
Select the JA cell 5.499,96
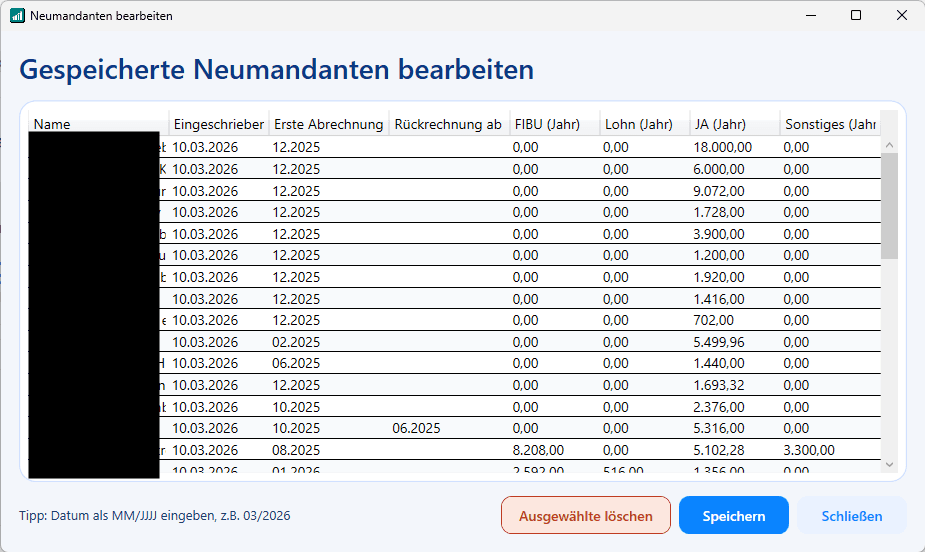point(735,342)
